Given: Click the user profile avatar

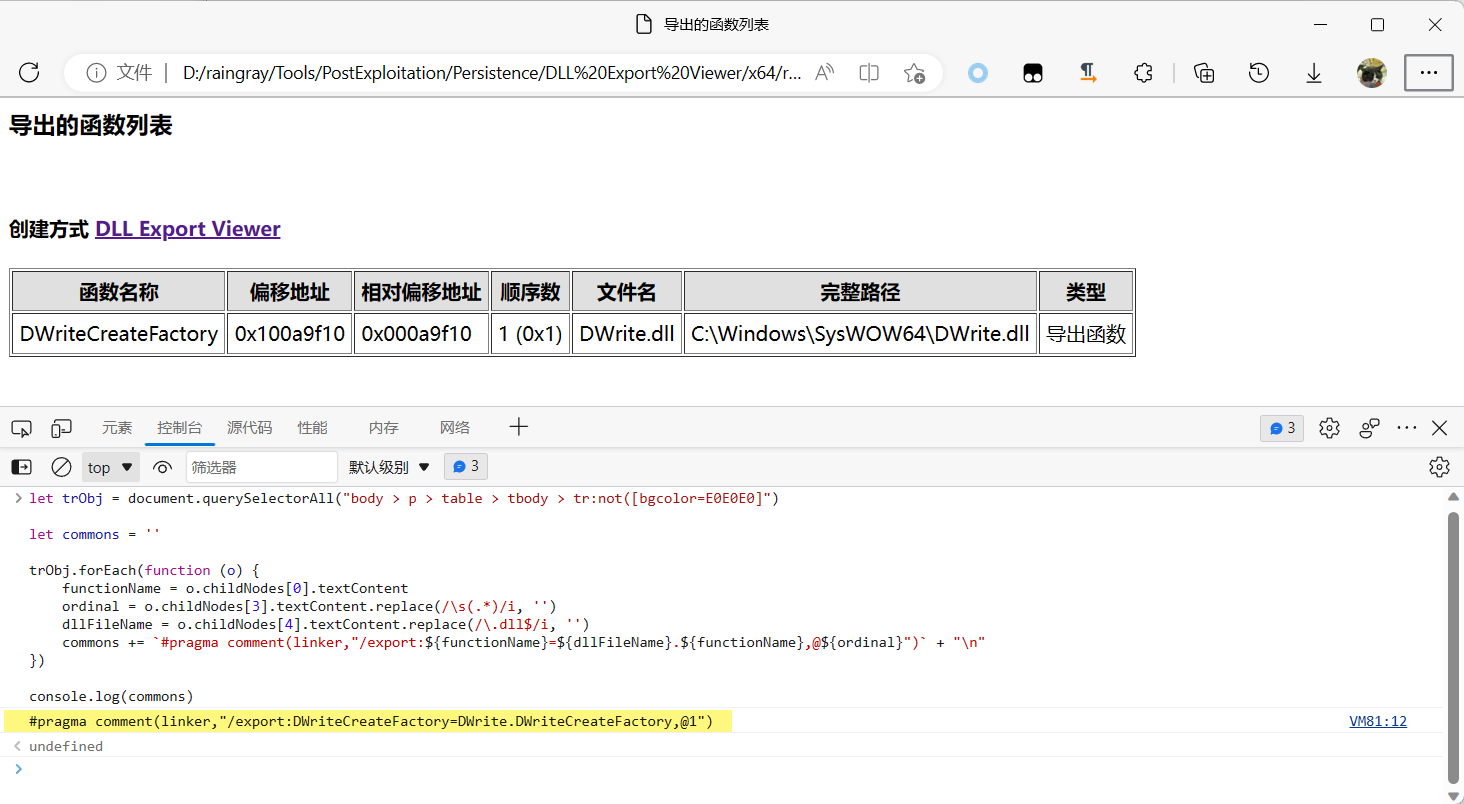Looking at the screenshot, I should (1371, 73).
